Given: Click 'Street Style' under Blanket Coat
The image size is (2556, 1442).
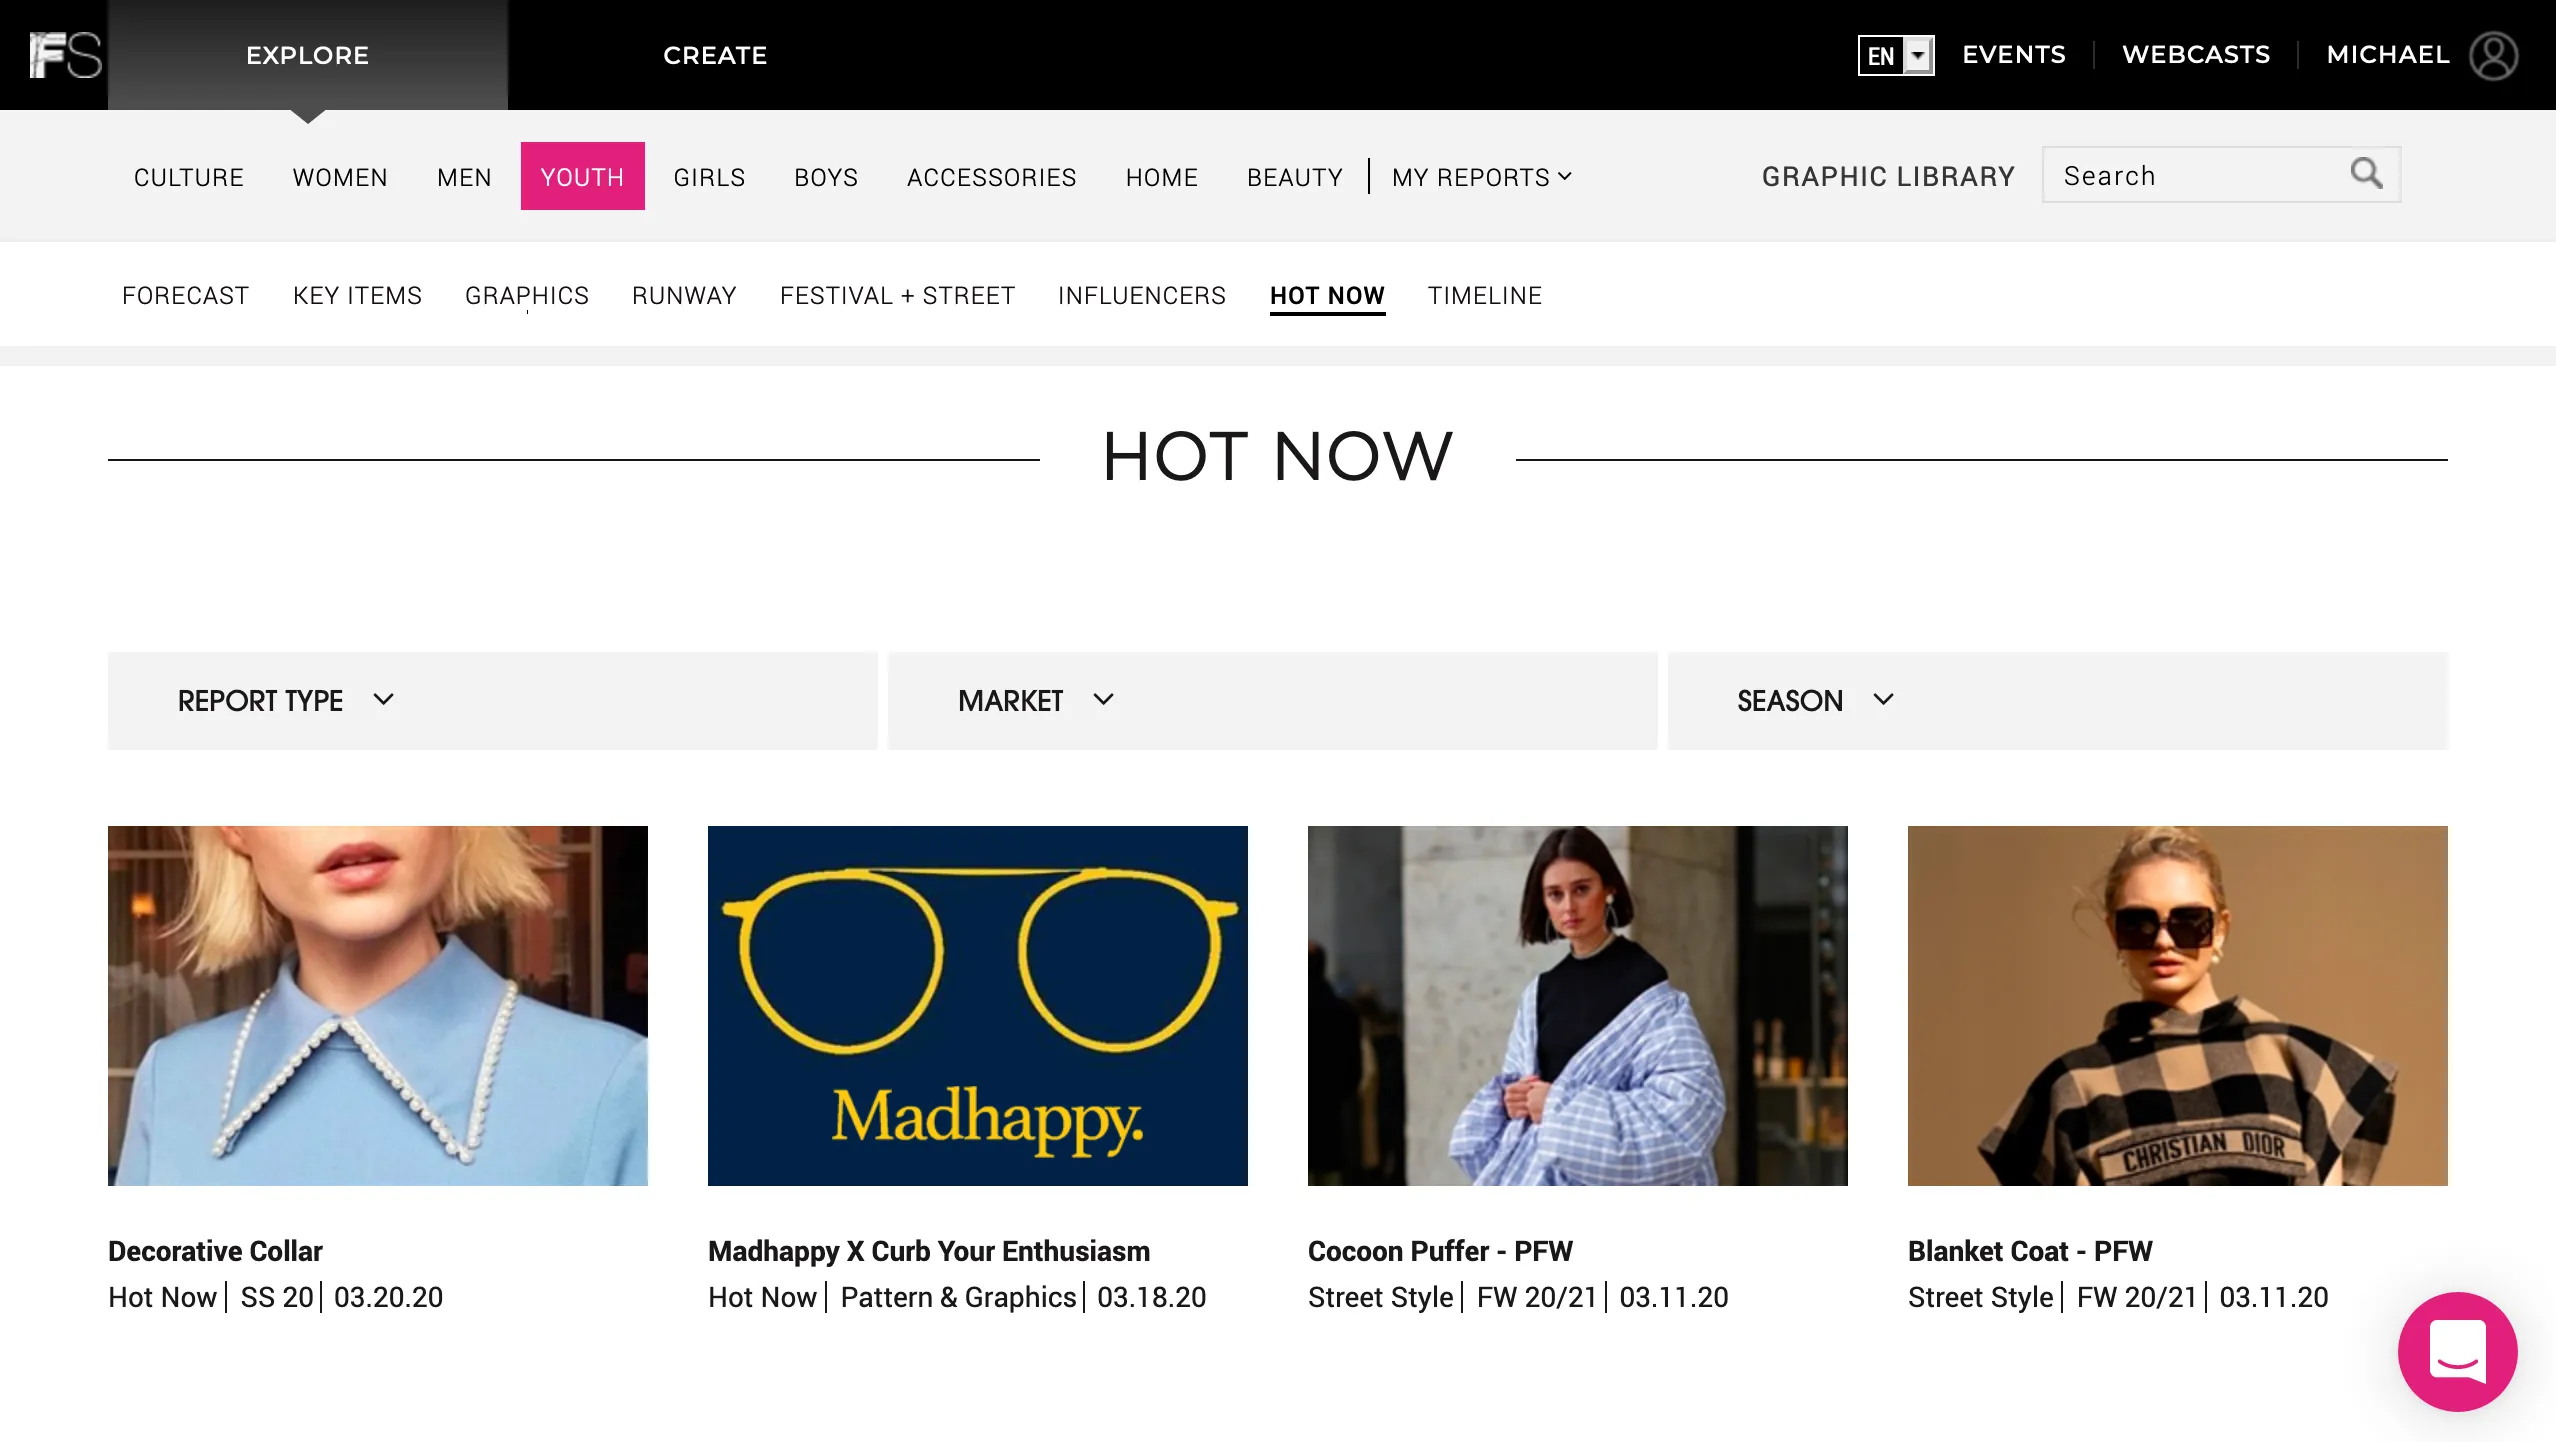Looking at the screenshot, I should point(1980,1297).
